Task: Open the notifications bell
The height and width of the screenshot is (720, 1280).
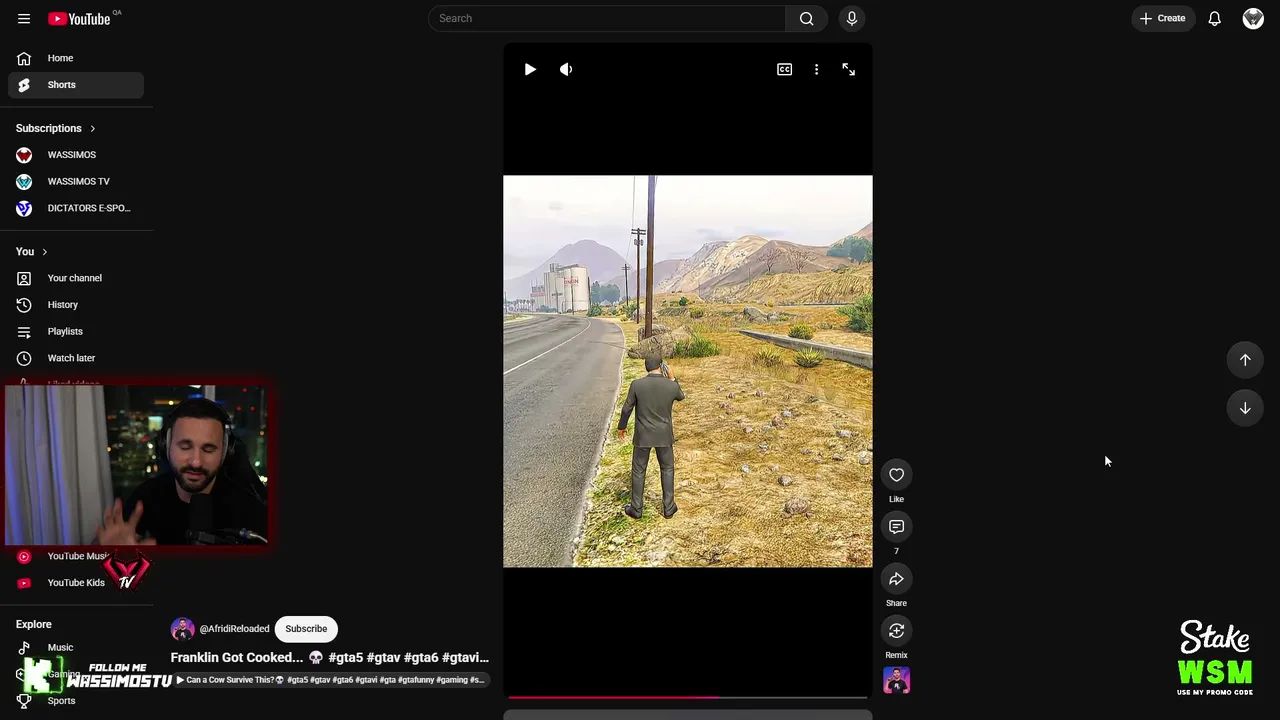Action: point(1214,18)
